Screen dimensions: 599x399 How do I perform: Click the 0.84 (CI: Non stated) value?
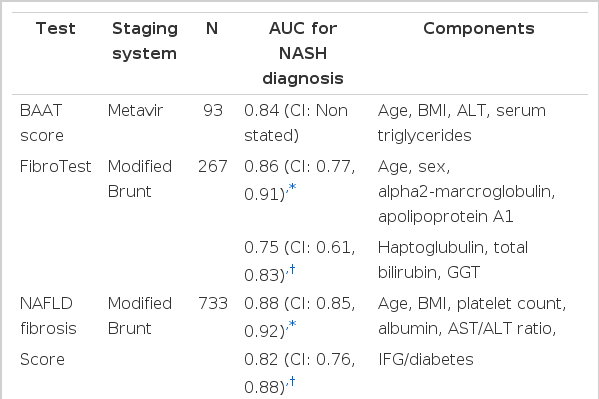pyautogui.click(x=296, y=123)
